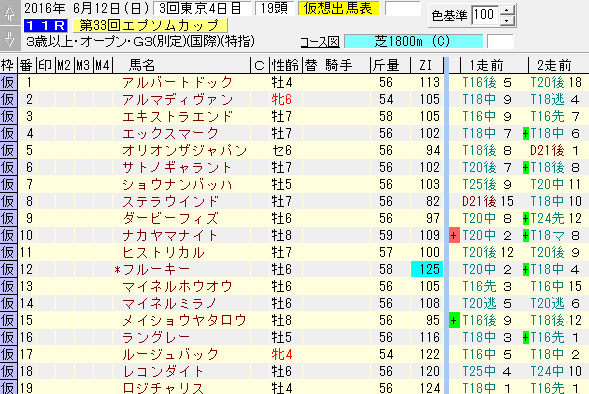The height and width of the screenshot is (394, 589).
Task: Open the コース図 course map link
Action: [320, 42]
